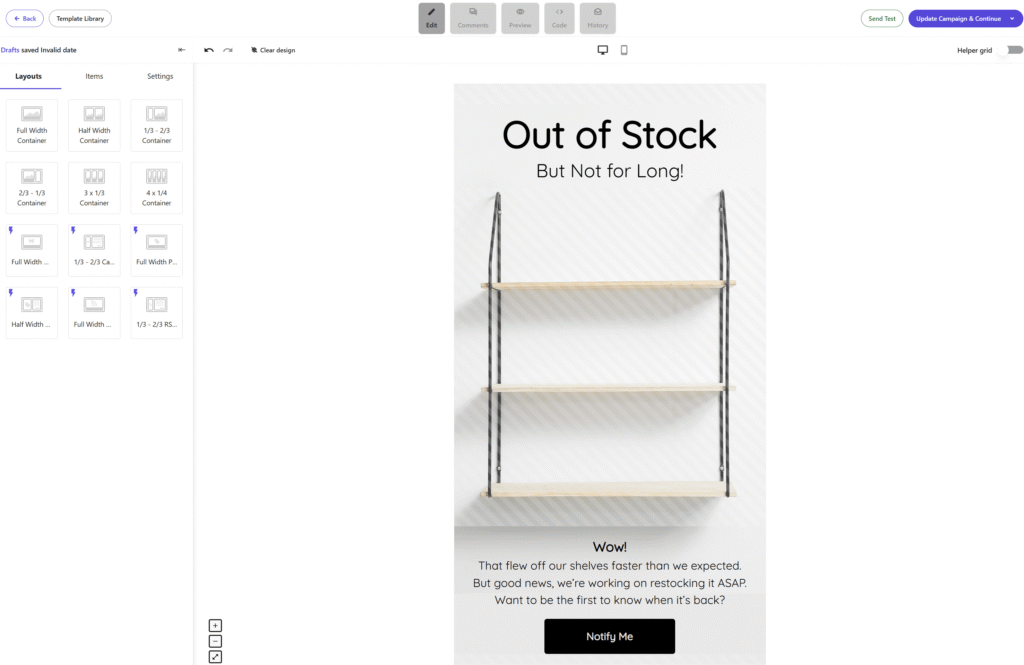Click the Clear design option
The width and height of the screenshot is (1024, 665).
click(272, 49)
